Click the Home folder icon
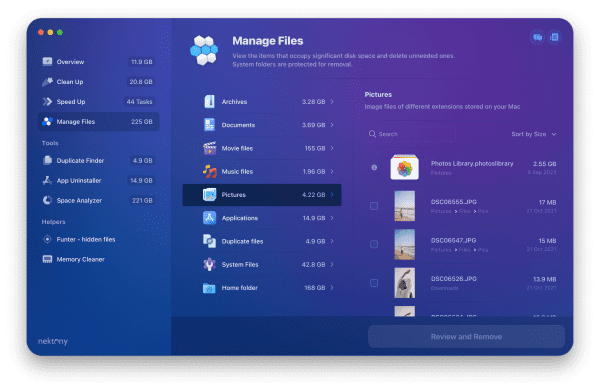 209,288
